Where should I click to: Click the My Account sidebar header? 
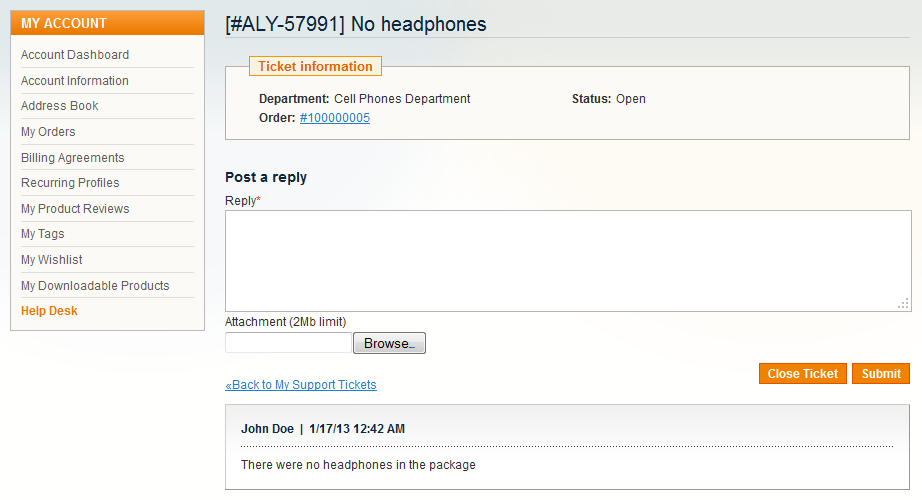pos(108,23)
